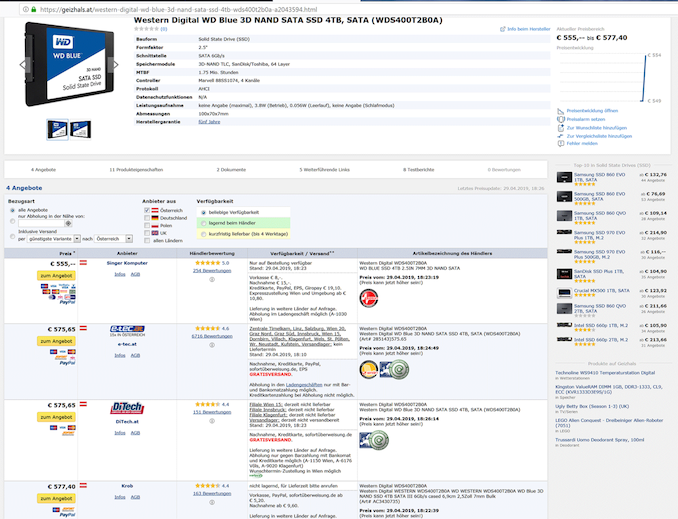Open the 'nach Österreich' shipping country dropdown

112,239
